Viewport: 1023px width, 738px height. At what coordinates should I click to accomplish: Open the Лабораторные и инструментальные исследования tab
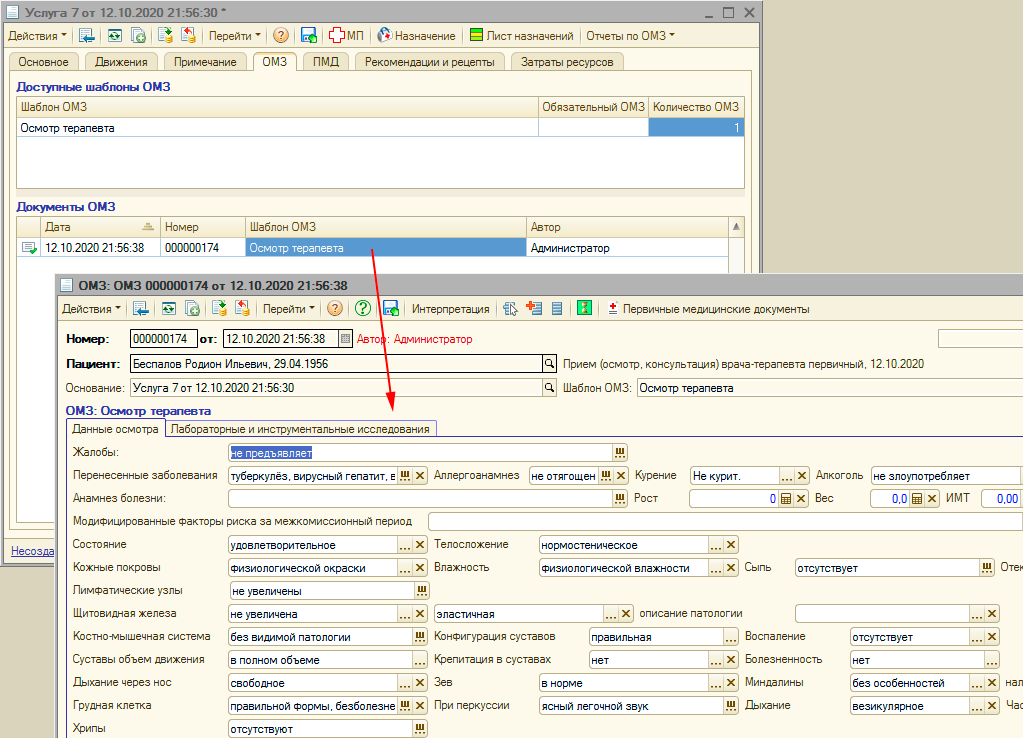point(300,429)
